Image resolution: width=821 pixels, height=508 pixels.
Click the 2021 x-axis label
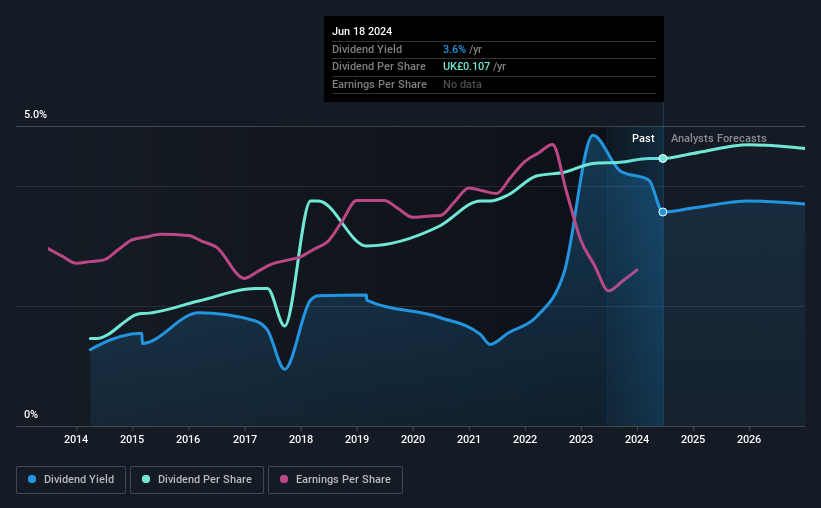coord(469,439)
